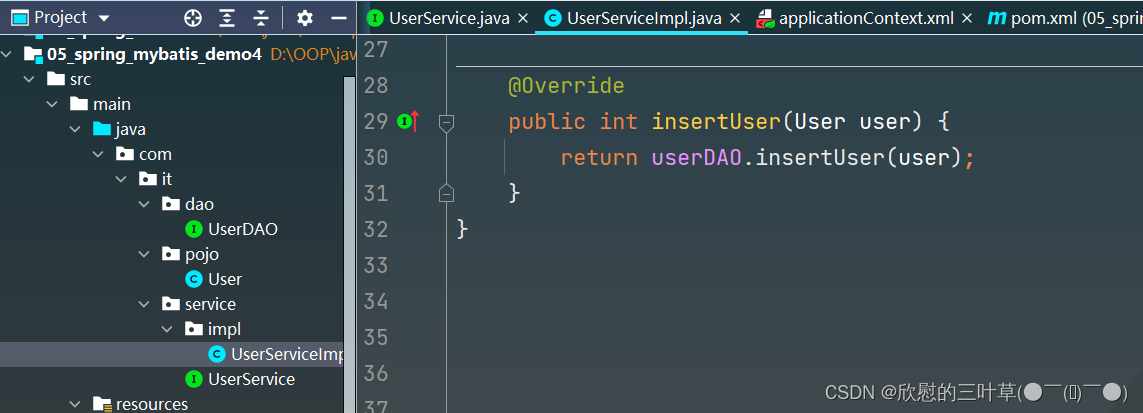Collapse the resources folder
The width and height of the screenshot is (1143, 413).
click(76, 404)
